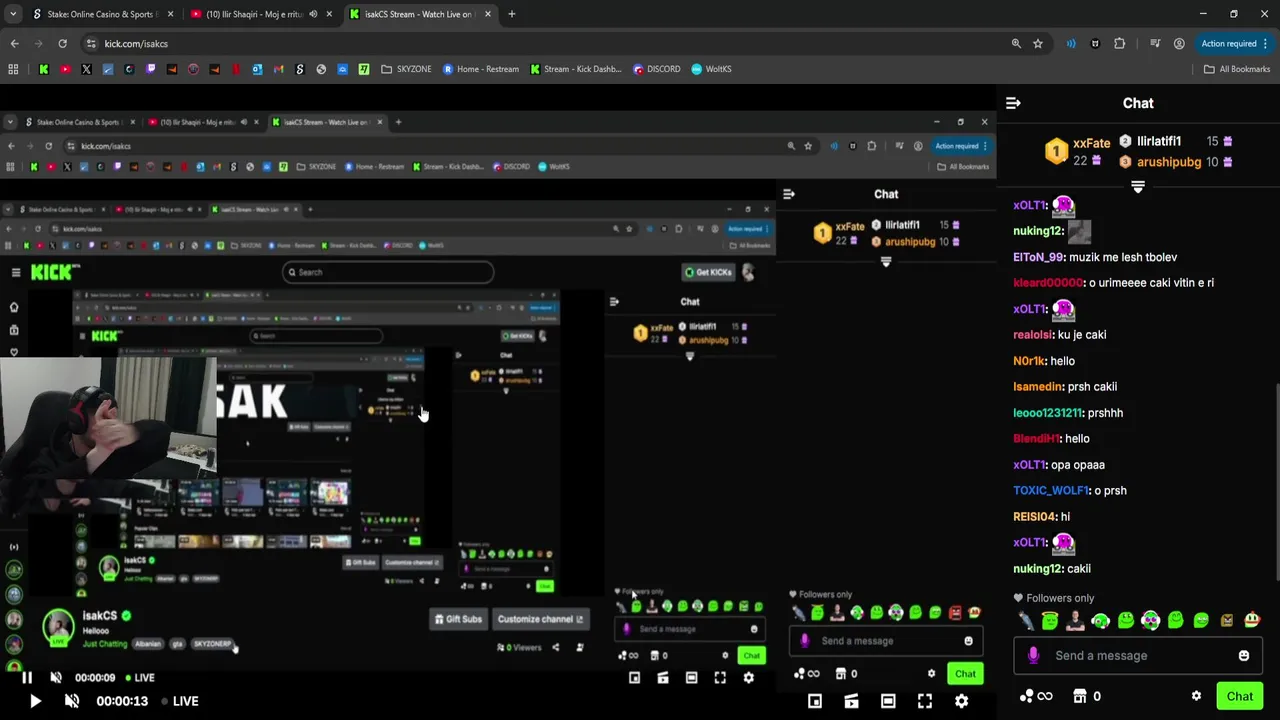
Task: Open the DISCORD bookmark
Action: pos(656,69)
